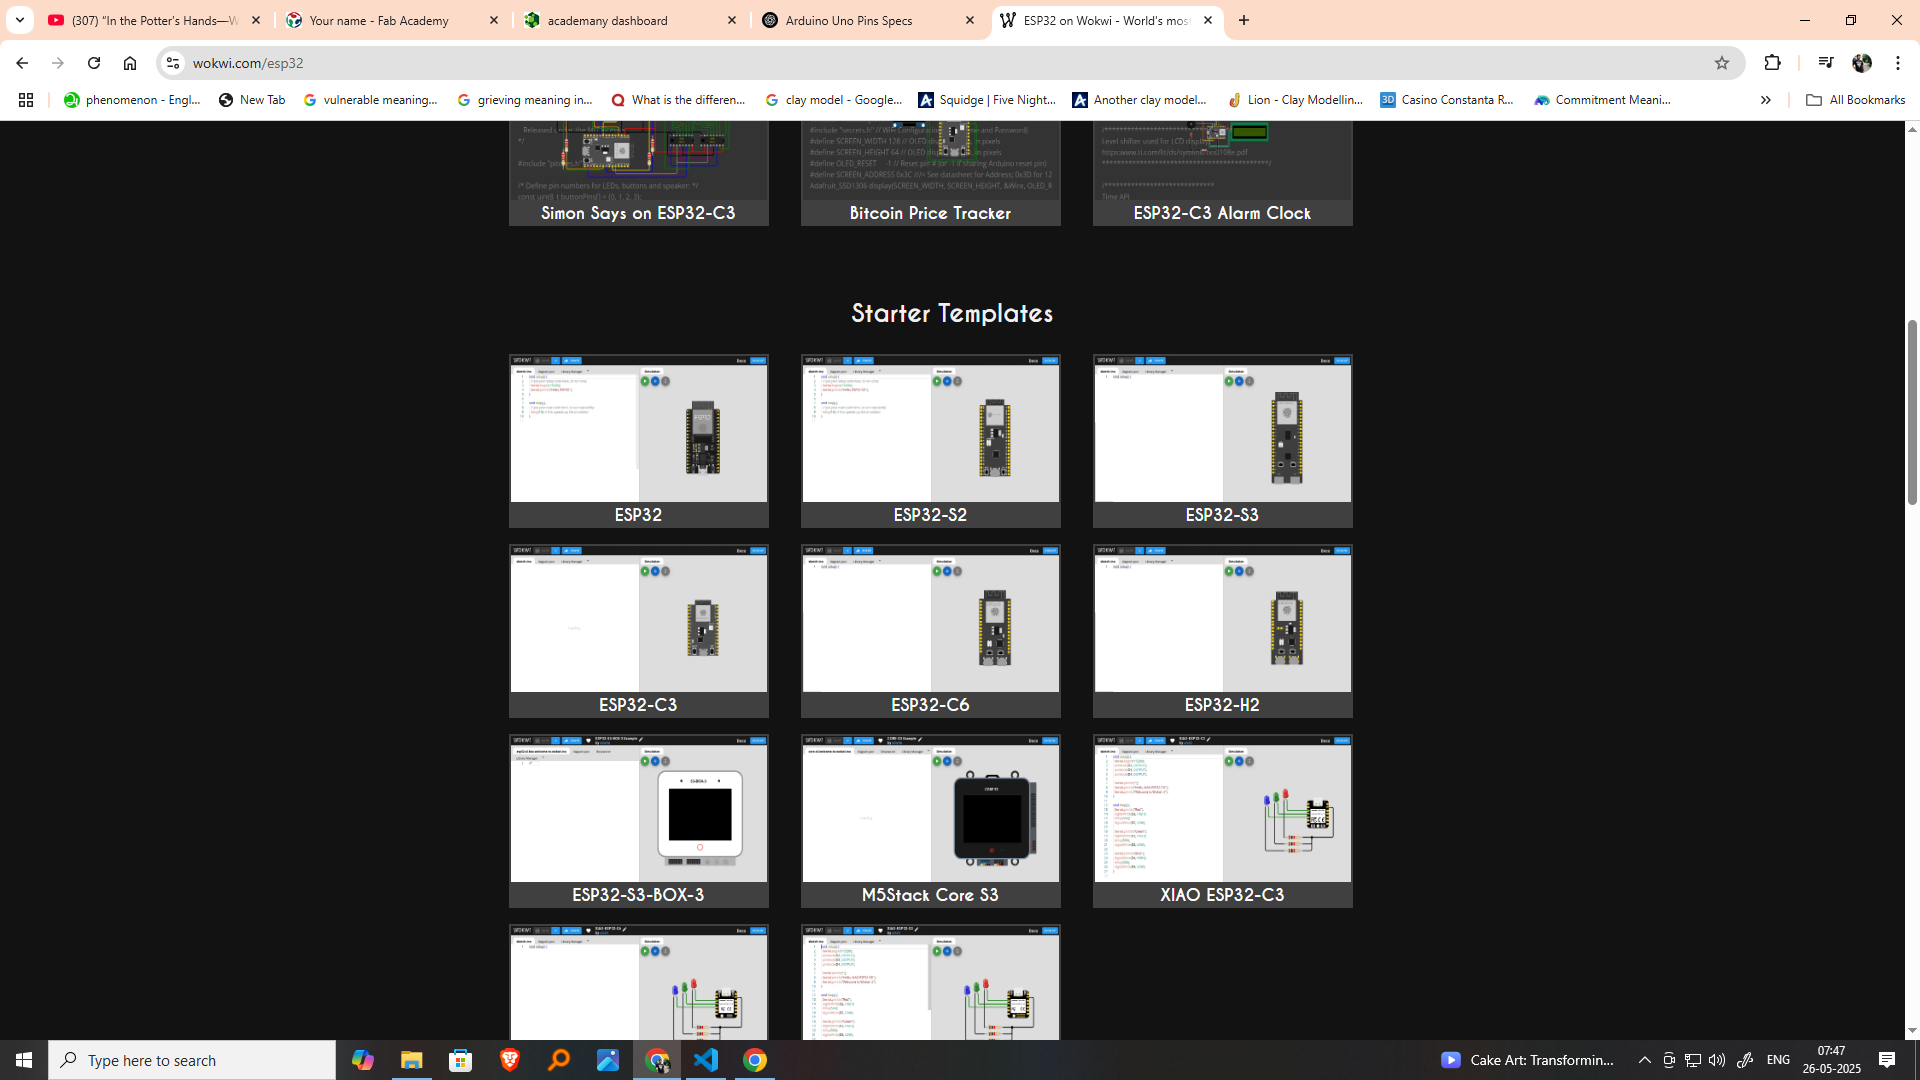Expand the tab search dropdown arrow
The image size is (1920, 1080).
pyautogui.click(x=19, y=20)
